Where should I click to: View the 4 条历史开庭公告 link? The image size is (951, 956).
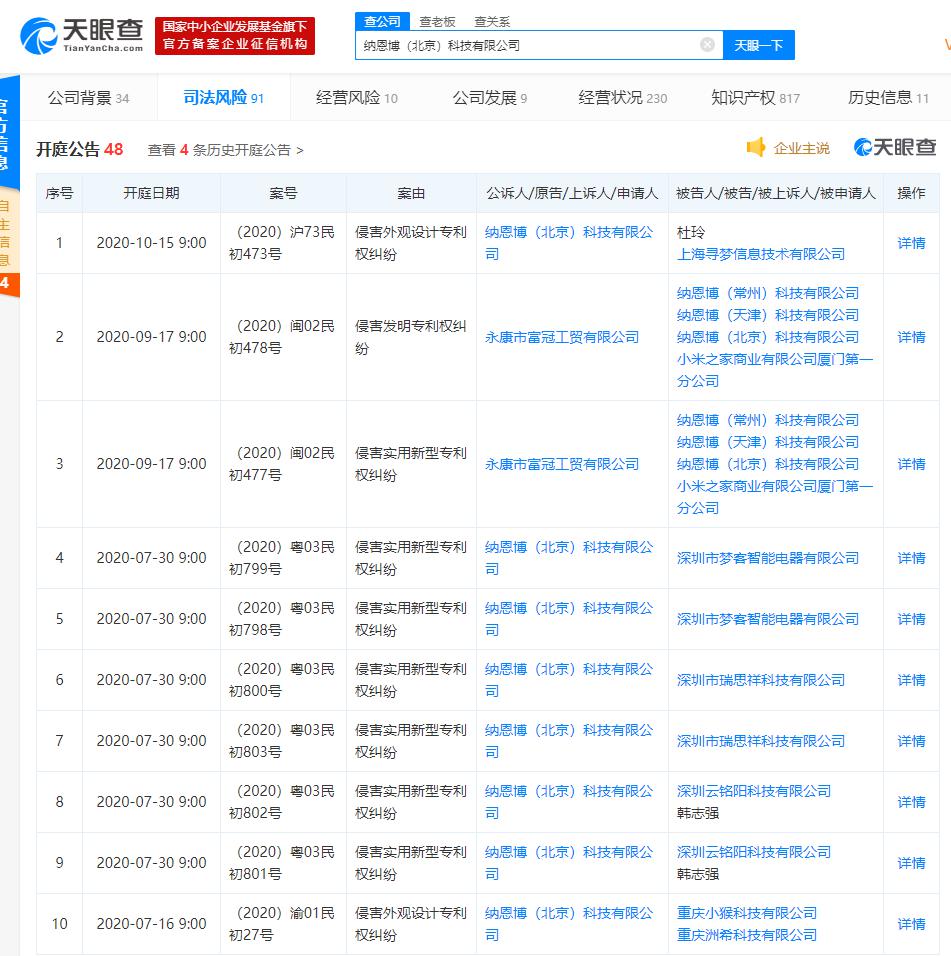tap(226, 150)
